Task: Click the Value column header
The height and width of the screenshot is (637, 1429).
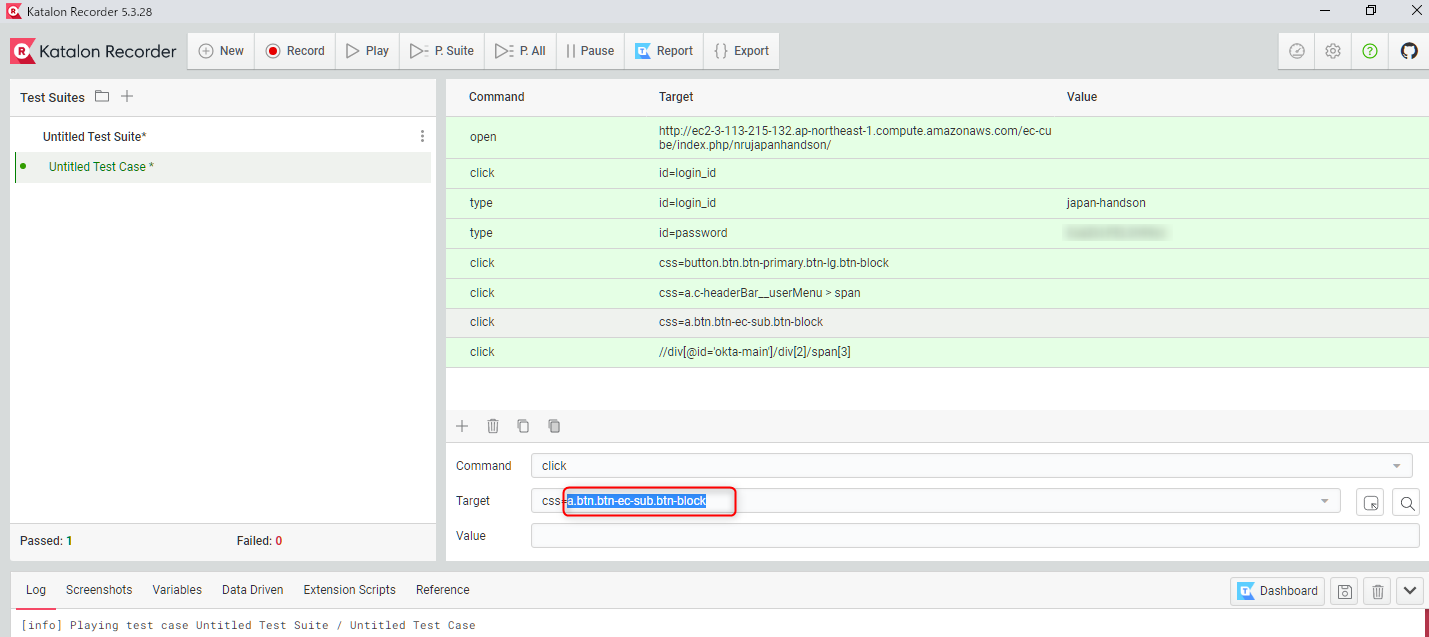Action: tap(1082, 97)
